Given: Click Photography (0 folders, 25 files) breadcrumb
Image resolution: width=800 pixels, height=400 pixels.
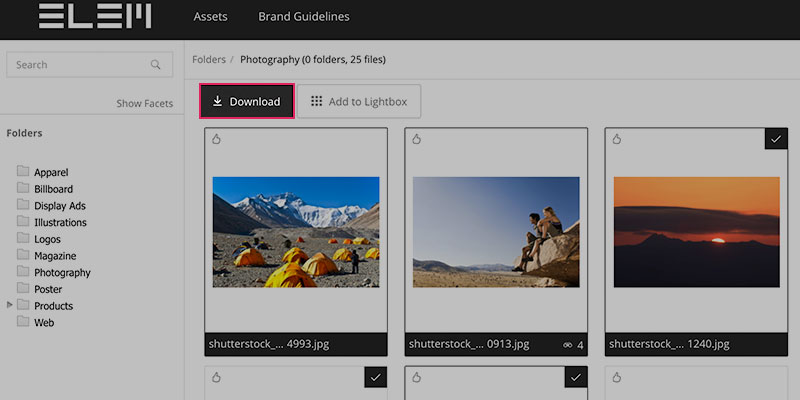Looking at the screenshot, I should [313, 60].
